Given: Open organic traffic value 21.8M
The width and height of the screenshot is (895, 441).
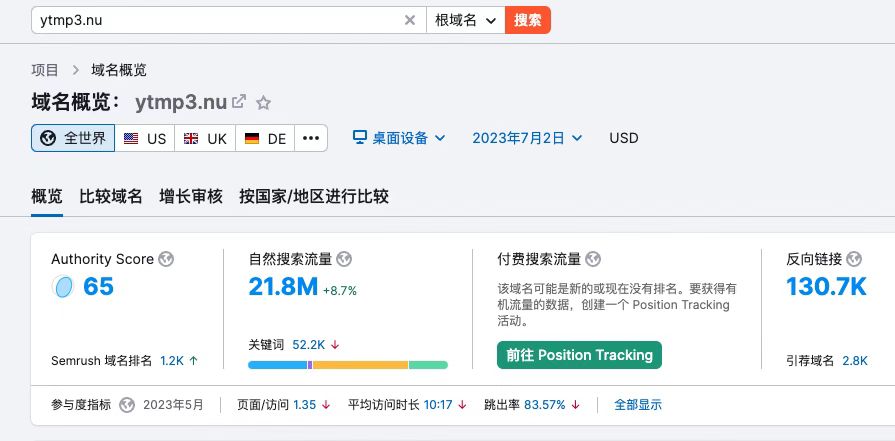Looking at the screenshot, I should point(283,286).
